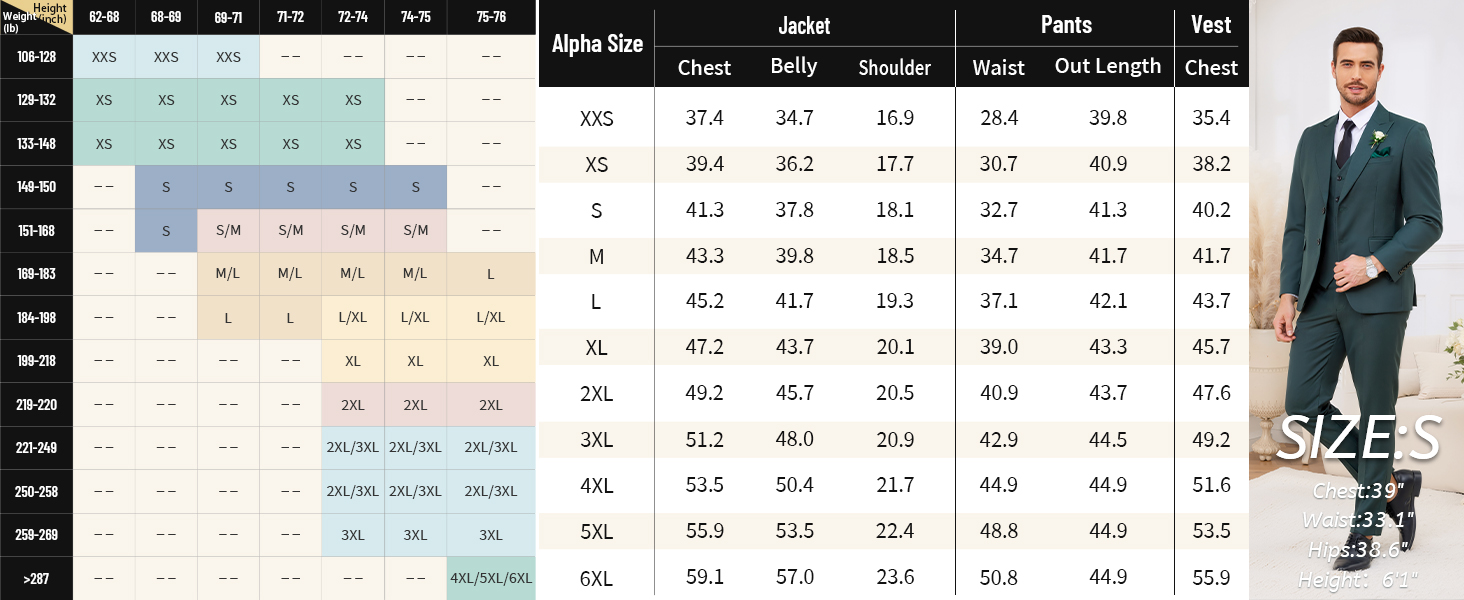Click the 106-128 weight row label
This screenshot has height=600, width=1464.
click(36, 57)
